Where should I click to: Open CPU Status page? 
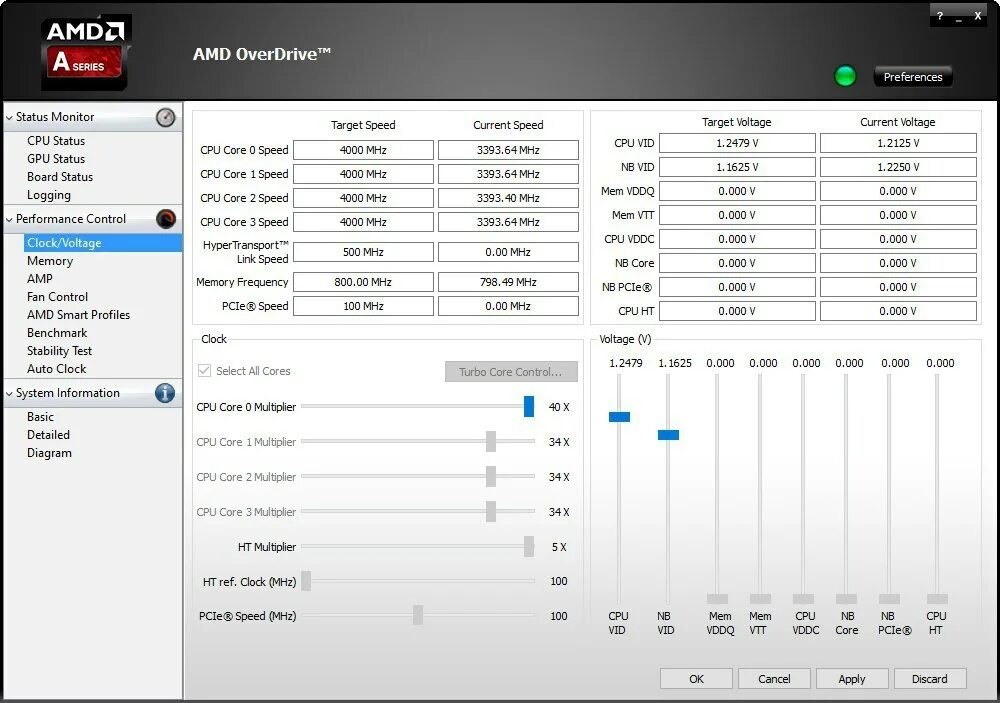tap(56, 140)
